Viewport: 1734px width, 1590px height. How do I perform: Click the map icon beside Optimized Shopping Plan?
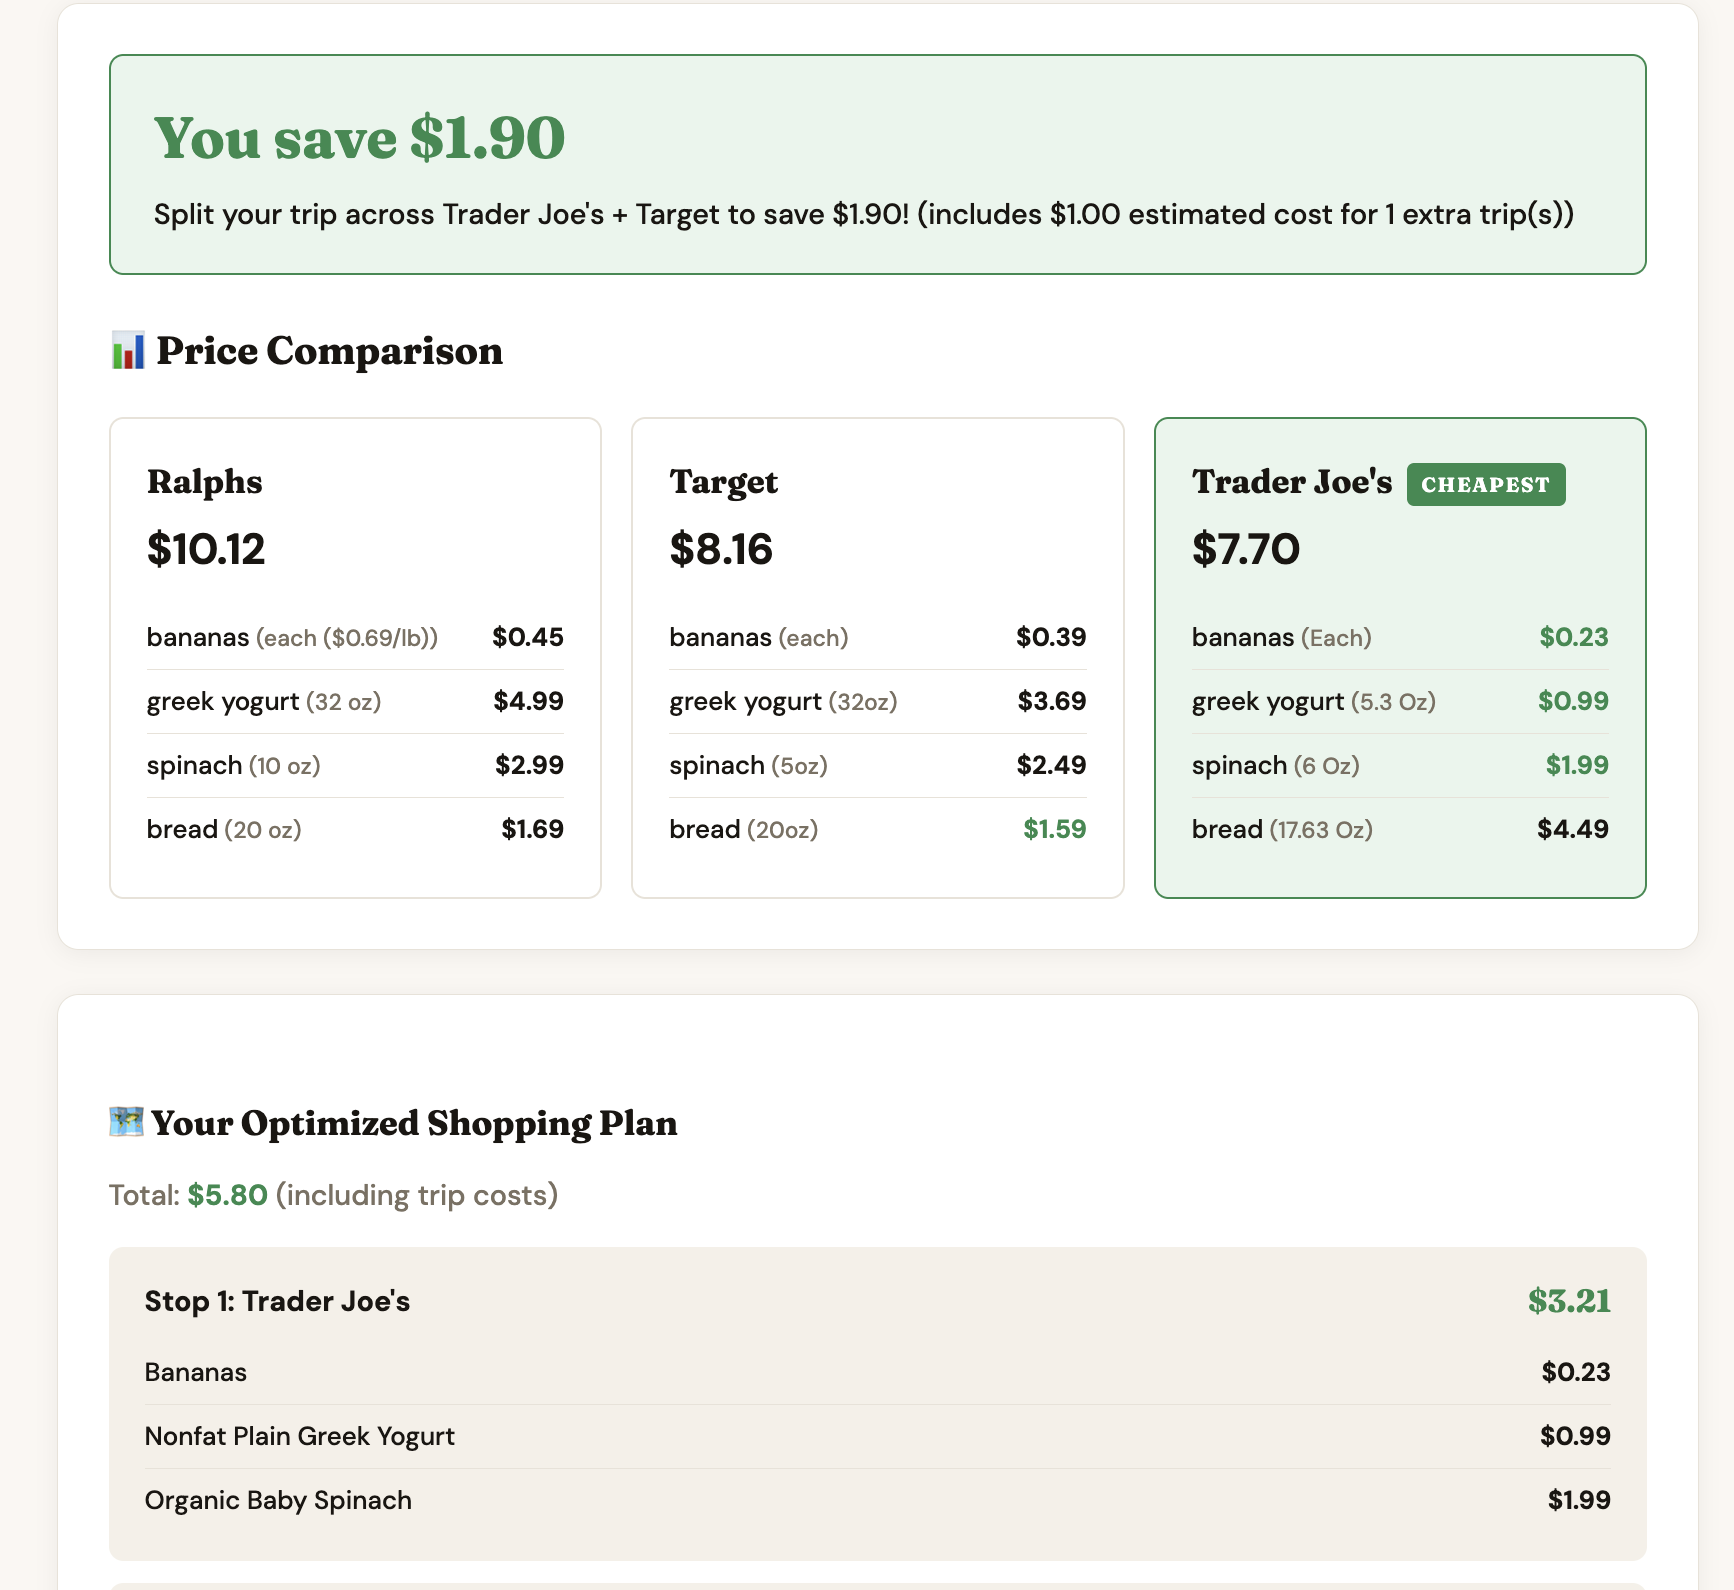pos(126,1122)
